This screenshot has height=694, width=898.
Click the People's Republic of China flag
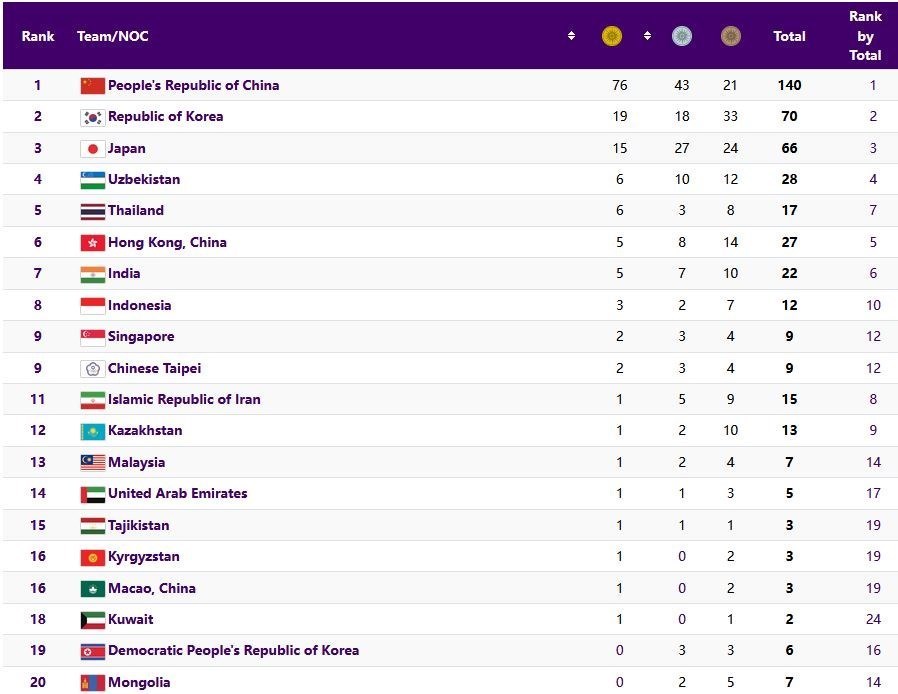coord(92,85)
